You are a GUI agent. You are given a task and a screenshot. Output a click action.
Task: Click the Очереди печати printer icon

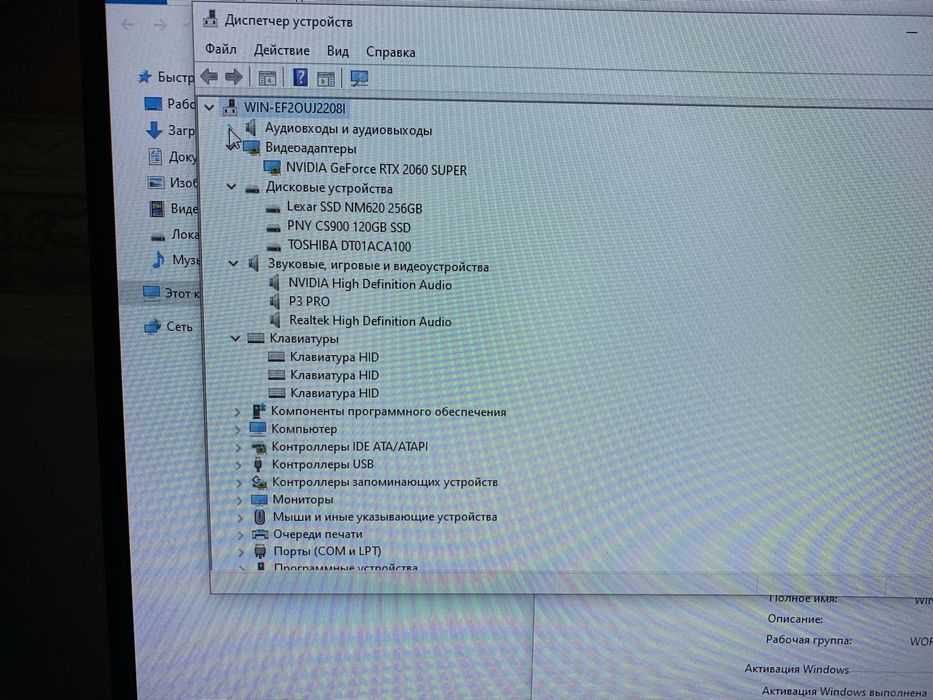click(260, 534)
